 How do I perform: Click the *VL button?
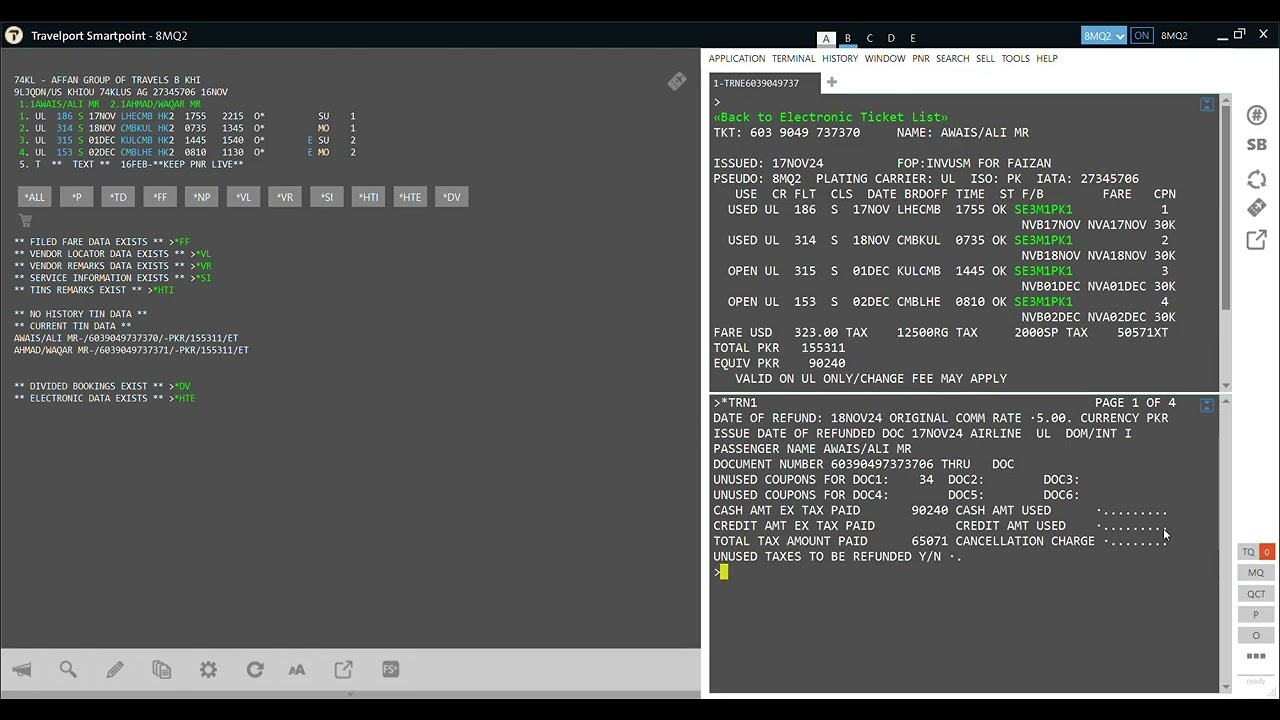pos(243,197)
